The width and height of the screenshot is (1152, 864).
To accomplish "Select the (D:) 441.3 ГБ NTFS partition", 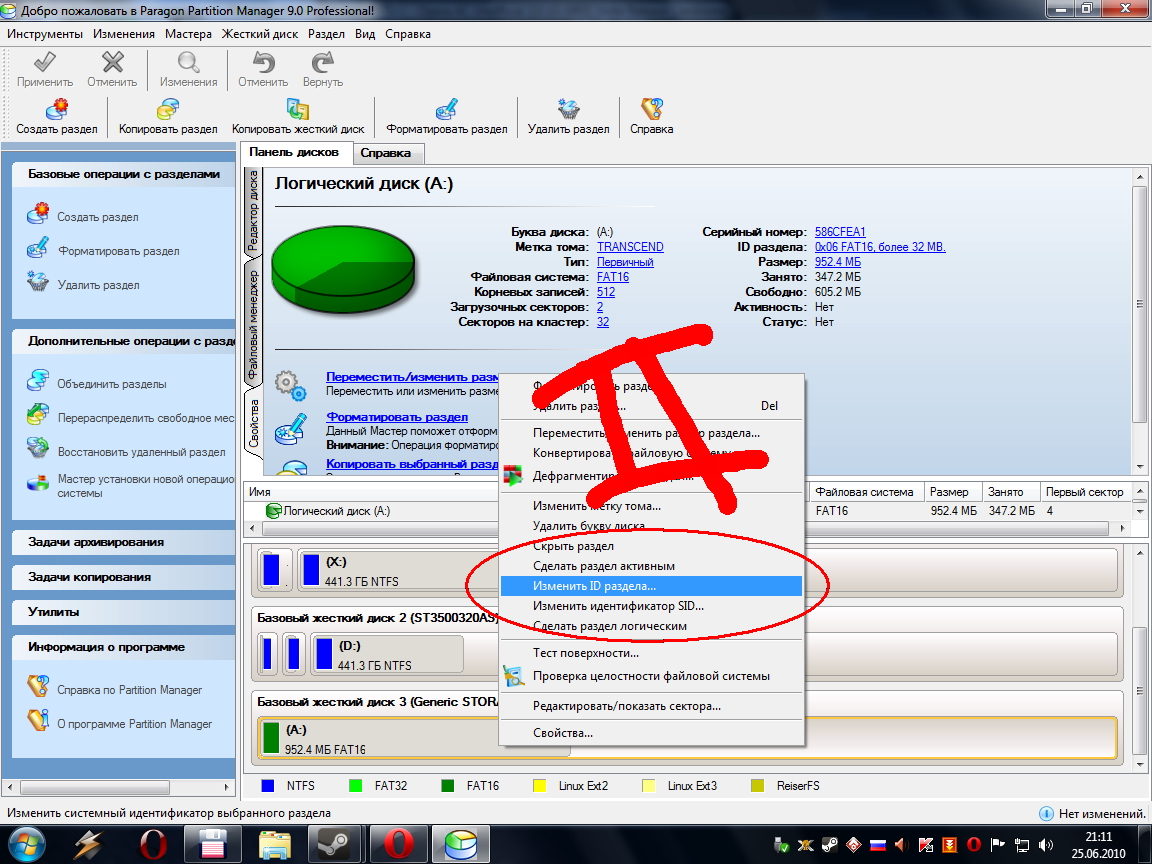I will [388, 654].
